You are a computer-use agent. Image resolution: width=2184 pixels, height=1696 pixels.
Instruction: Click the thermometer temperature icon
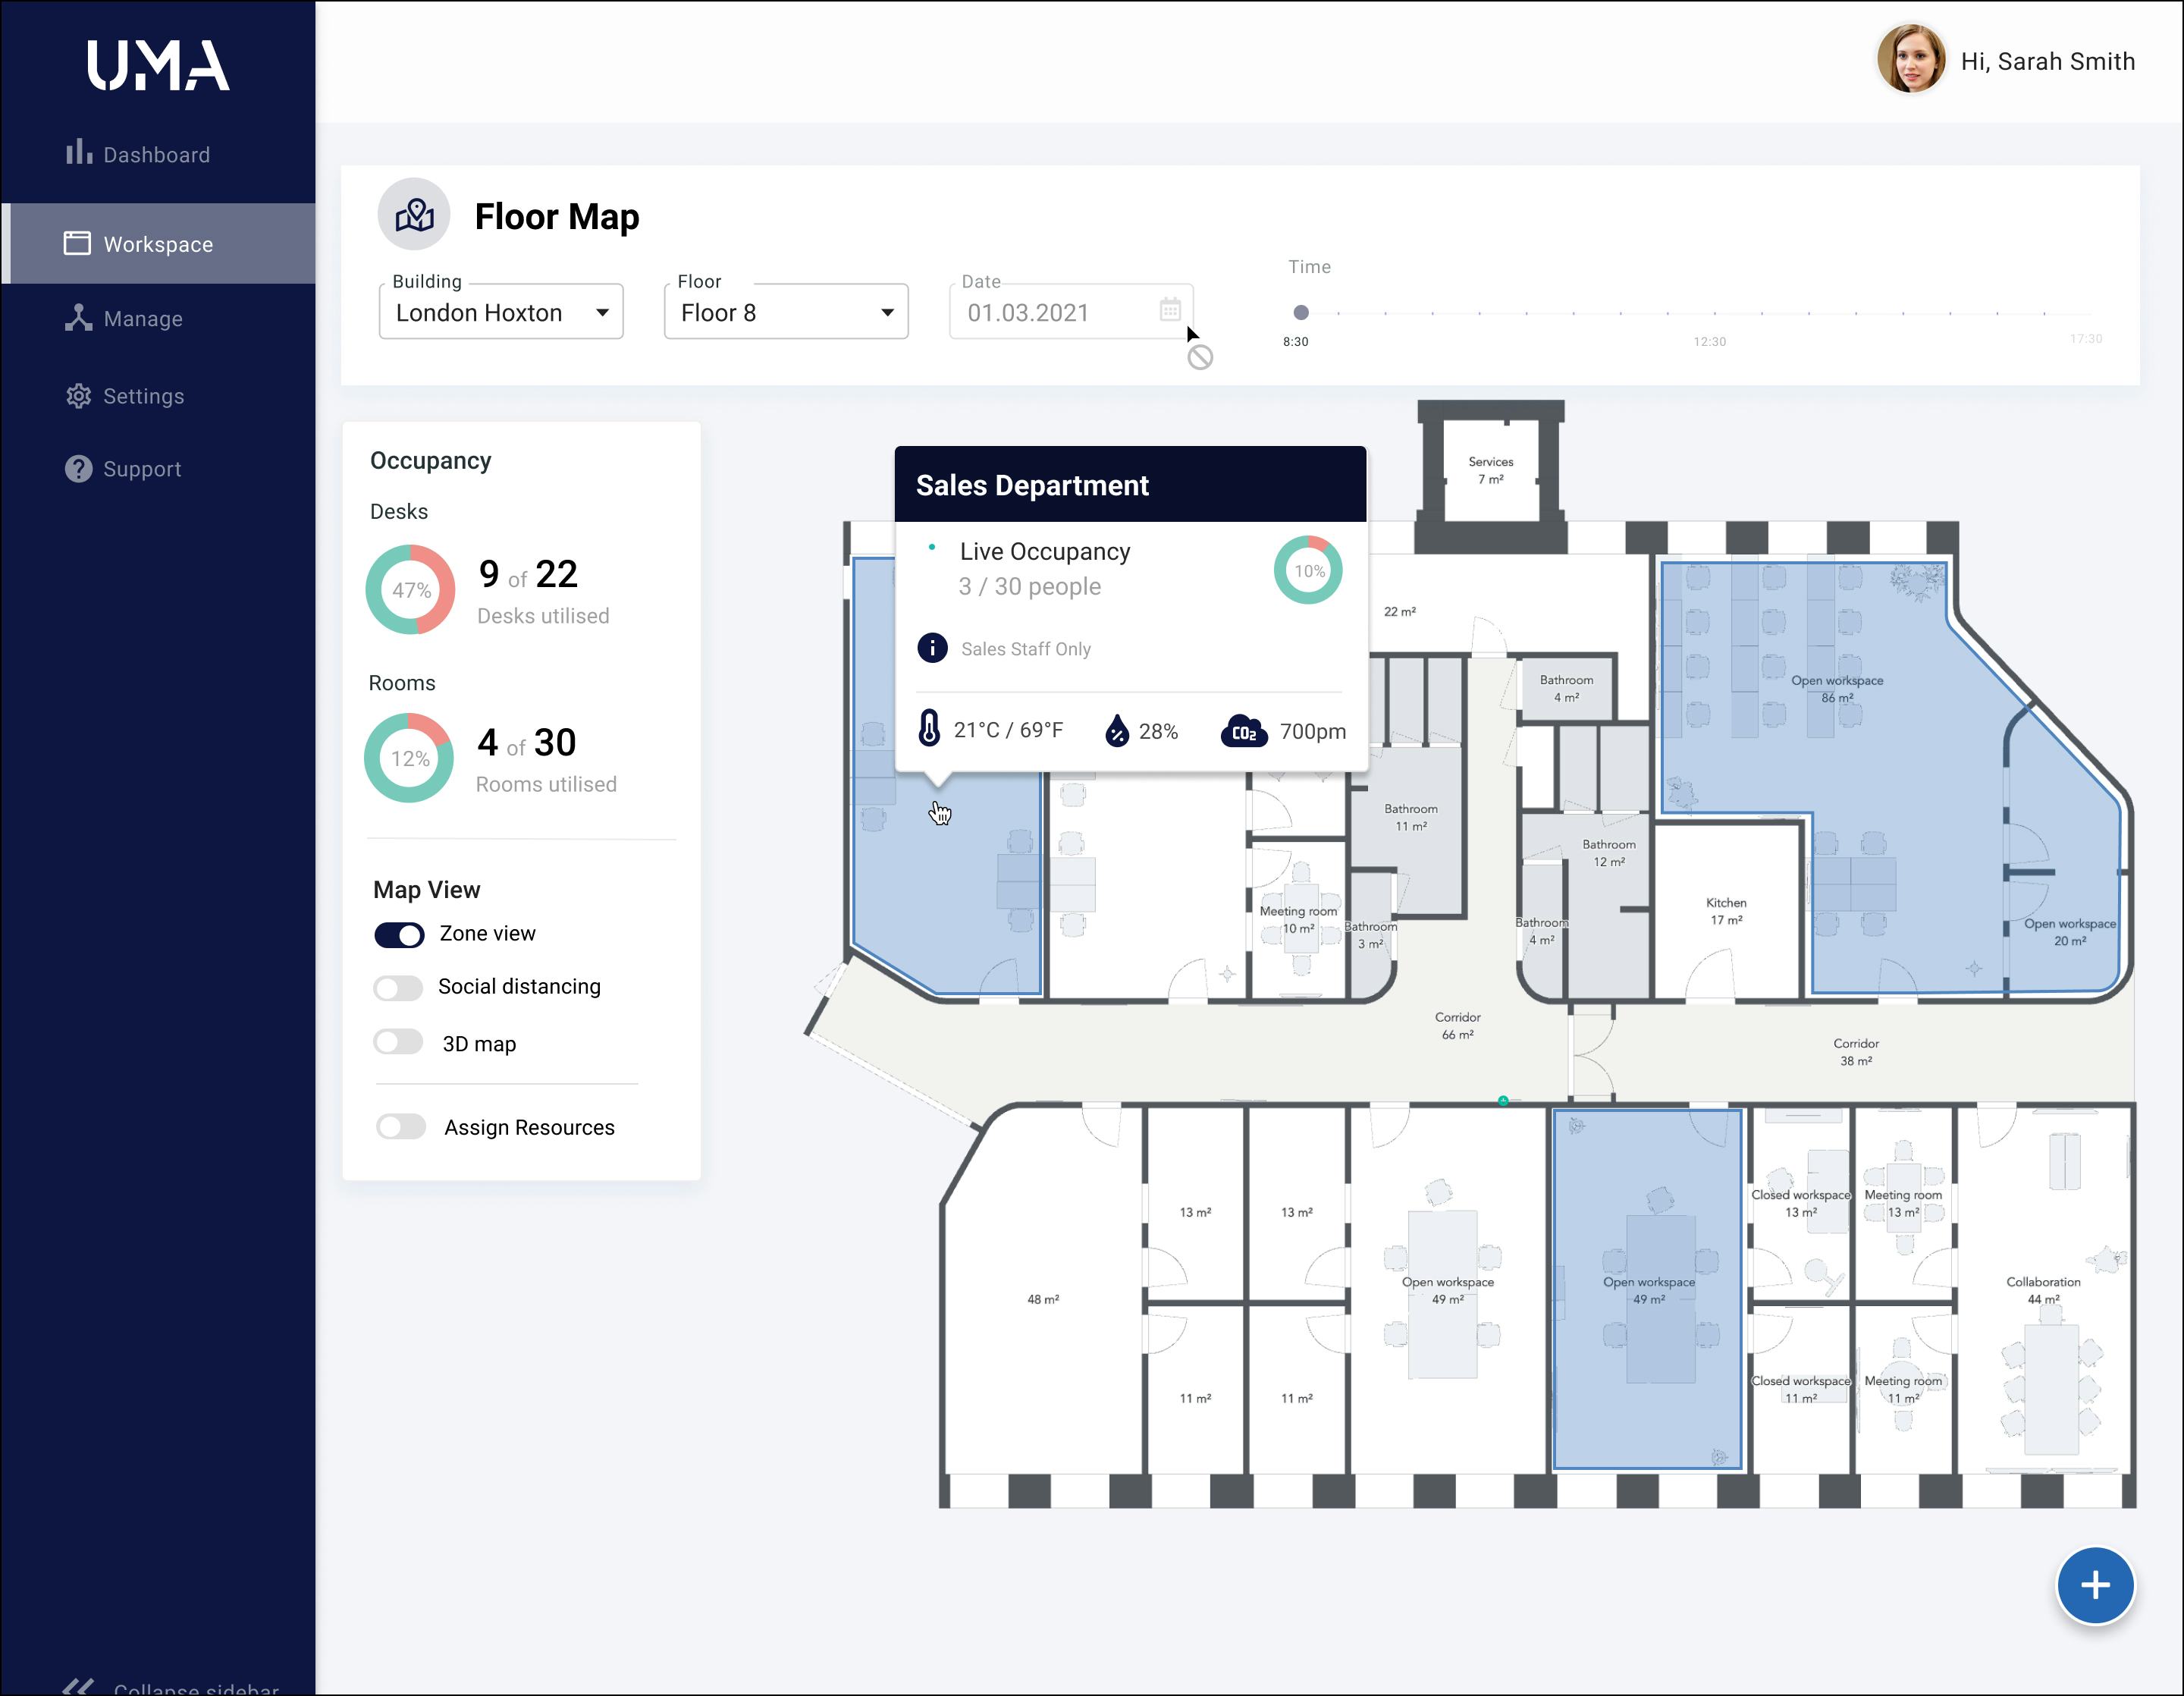tap(929, 729)
